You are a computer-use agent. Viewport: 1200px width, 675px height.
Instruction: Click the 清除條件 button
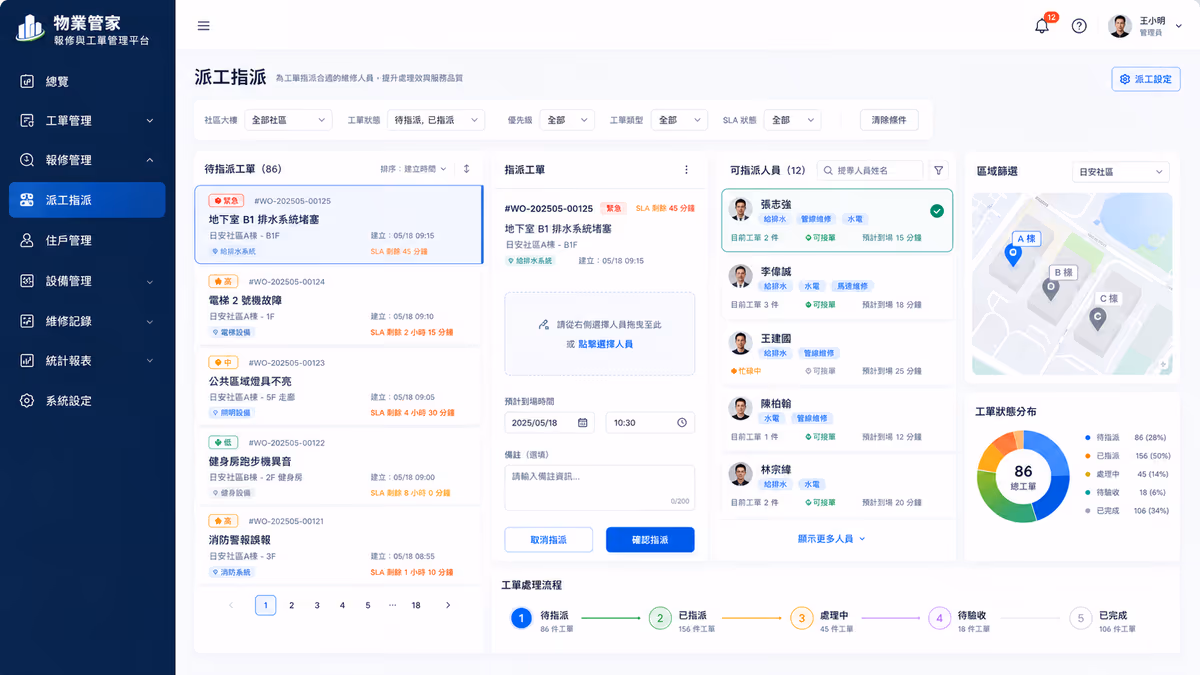pos(889,120)
